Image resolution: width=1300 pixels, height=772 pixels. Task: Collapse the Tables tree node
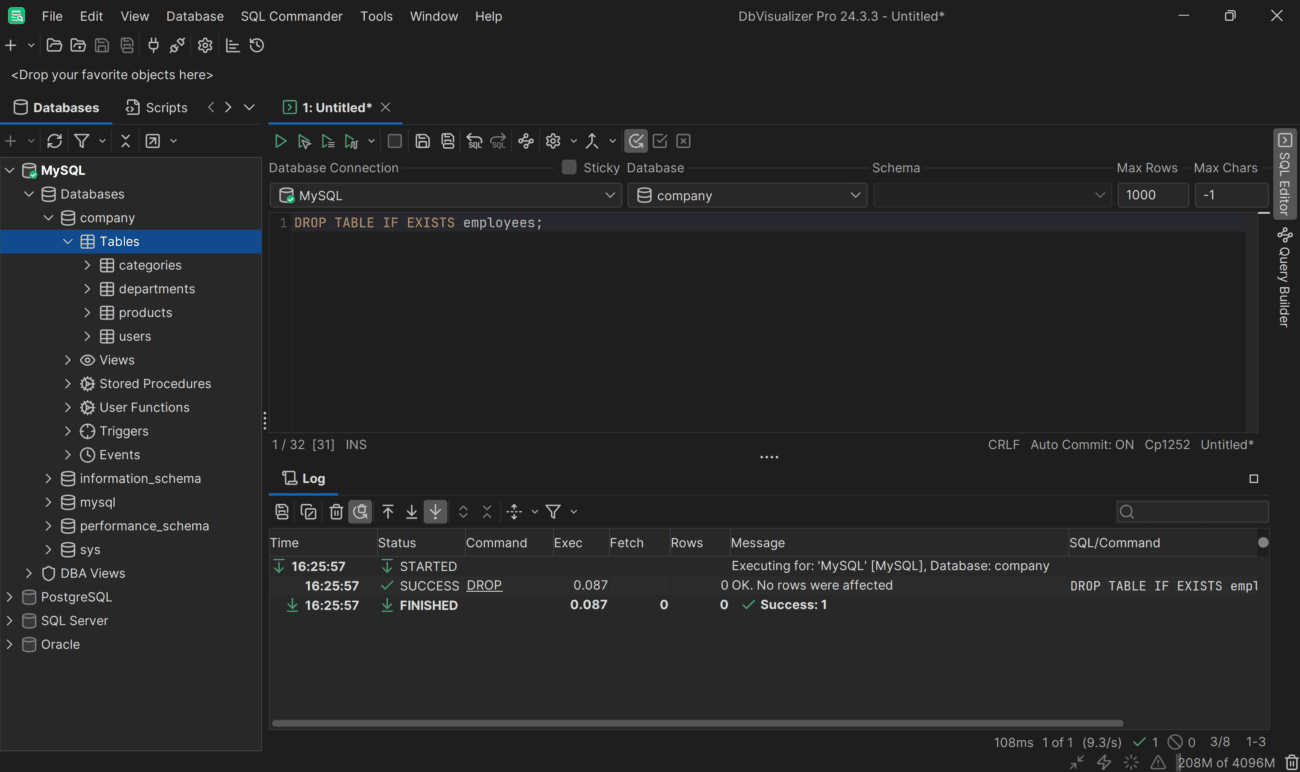click(68, 241)
